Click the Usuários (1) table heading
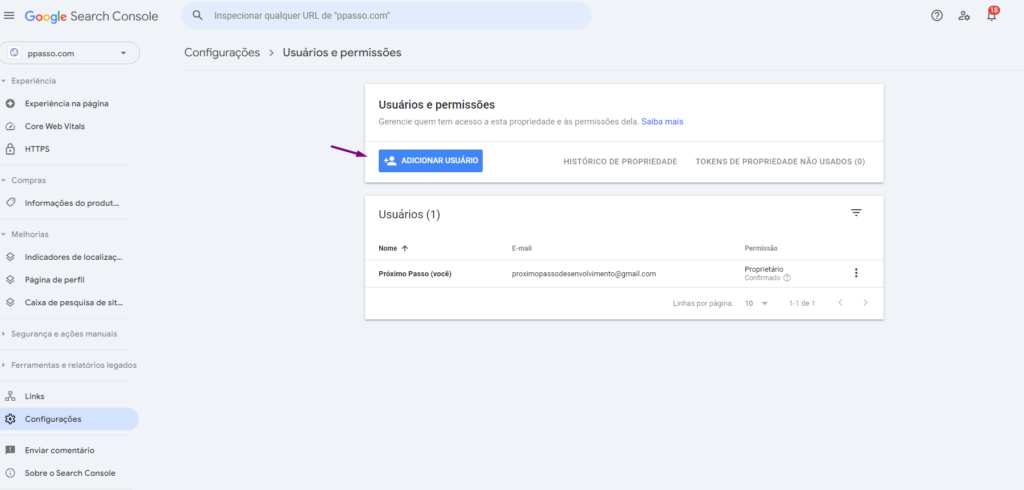The width and height of the screenshot is (1024, 490). 409,214
